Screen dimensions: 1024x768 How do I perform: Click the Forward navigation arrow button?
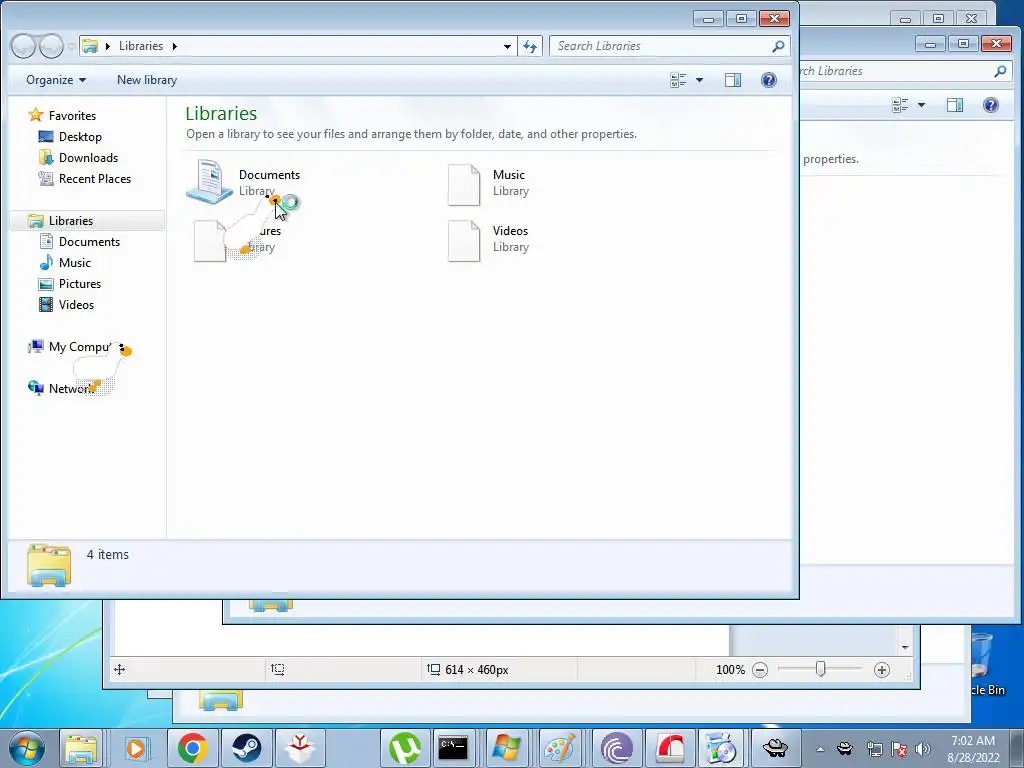(x=52, y=46)
